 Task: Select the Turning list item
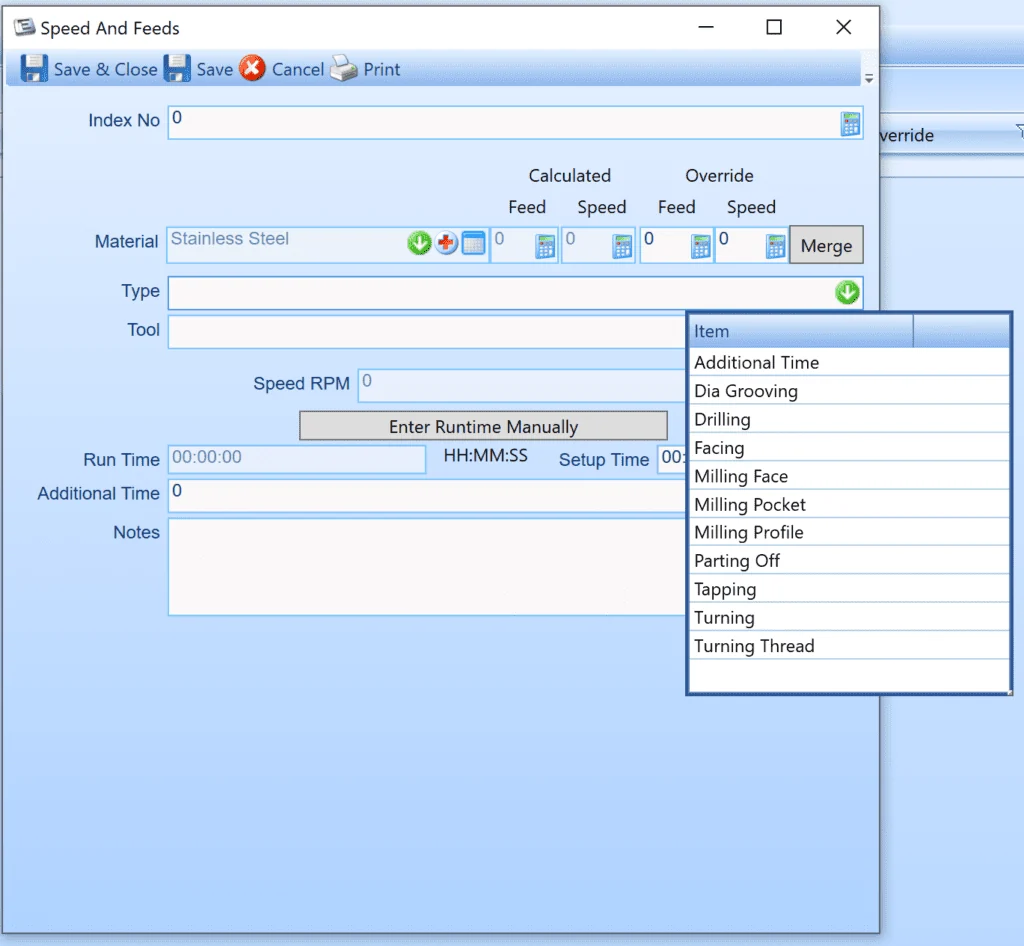click(x=849, y=617)
